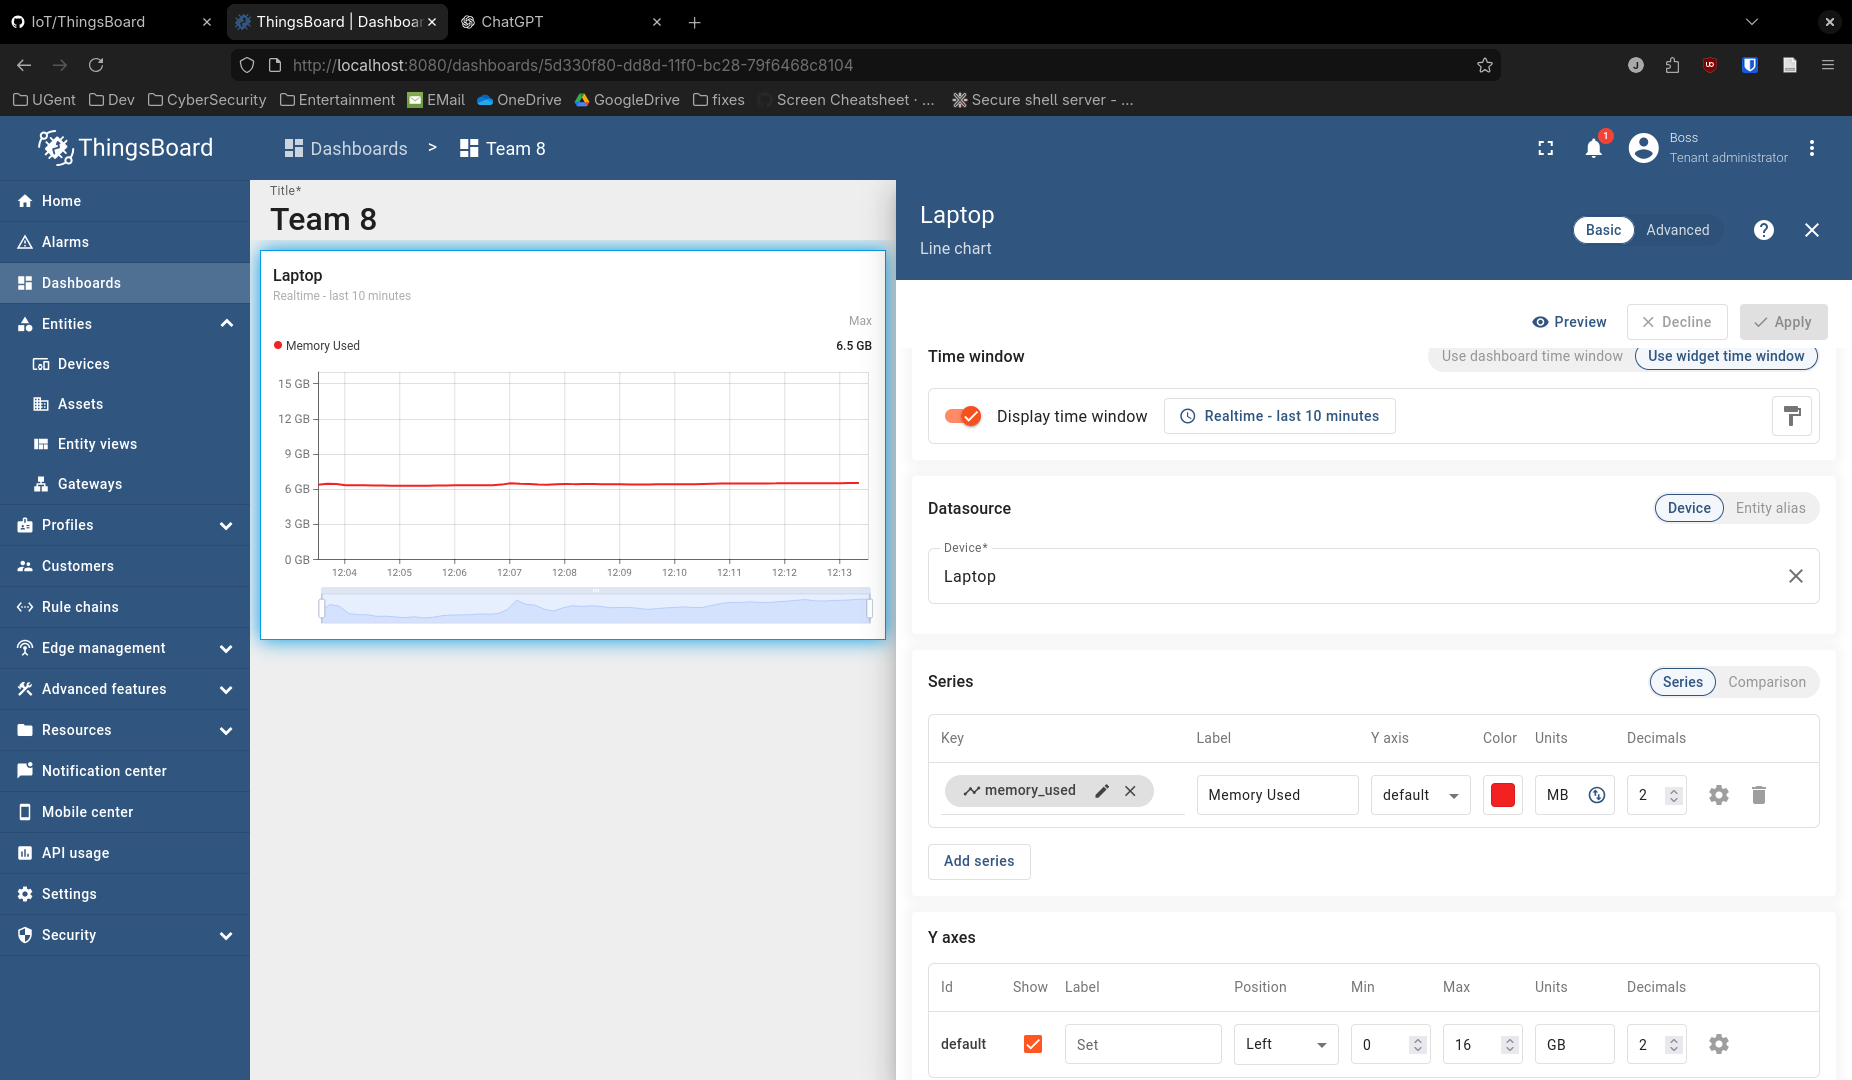1852x1080 pixels.
Task: Open time window style paint roller icon
Action: point(1791,416)
